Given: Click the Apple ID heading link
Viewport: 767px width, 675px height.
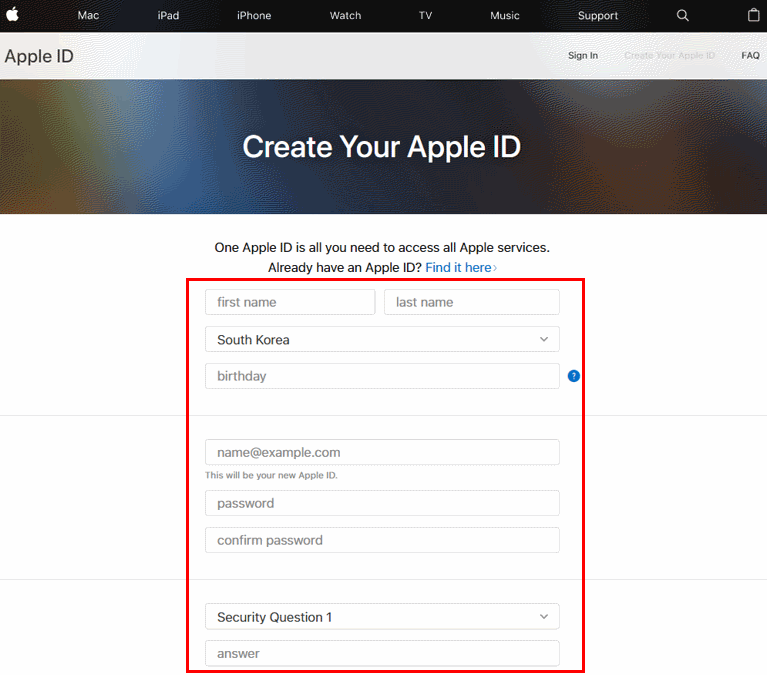Looking at the screenshot, I should click(x=39, y=56).
